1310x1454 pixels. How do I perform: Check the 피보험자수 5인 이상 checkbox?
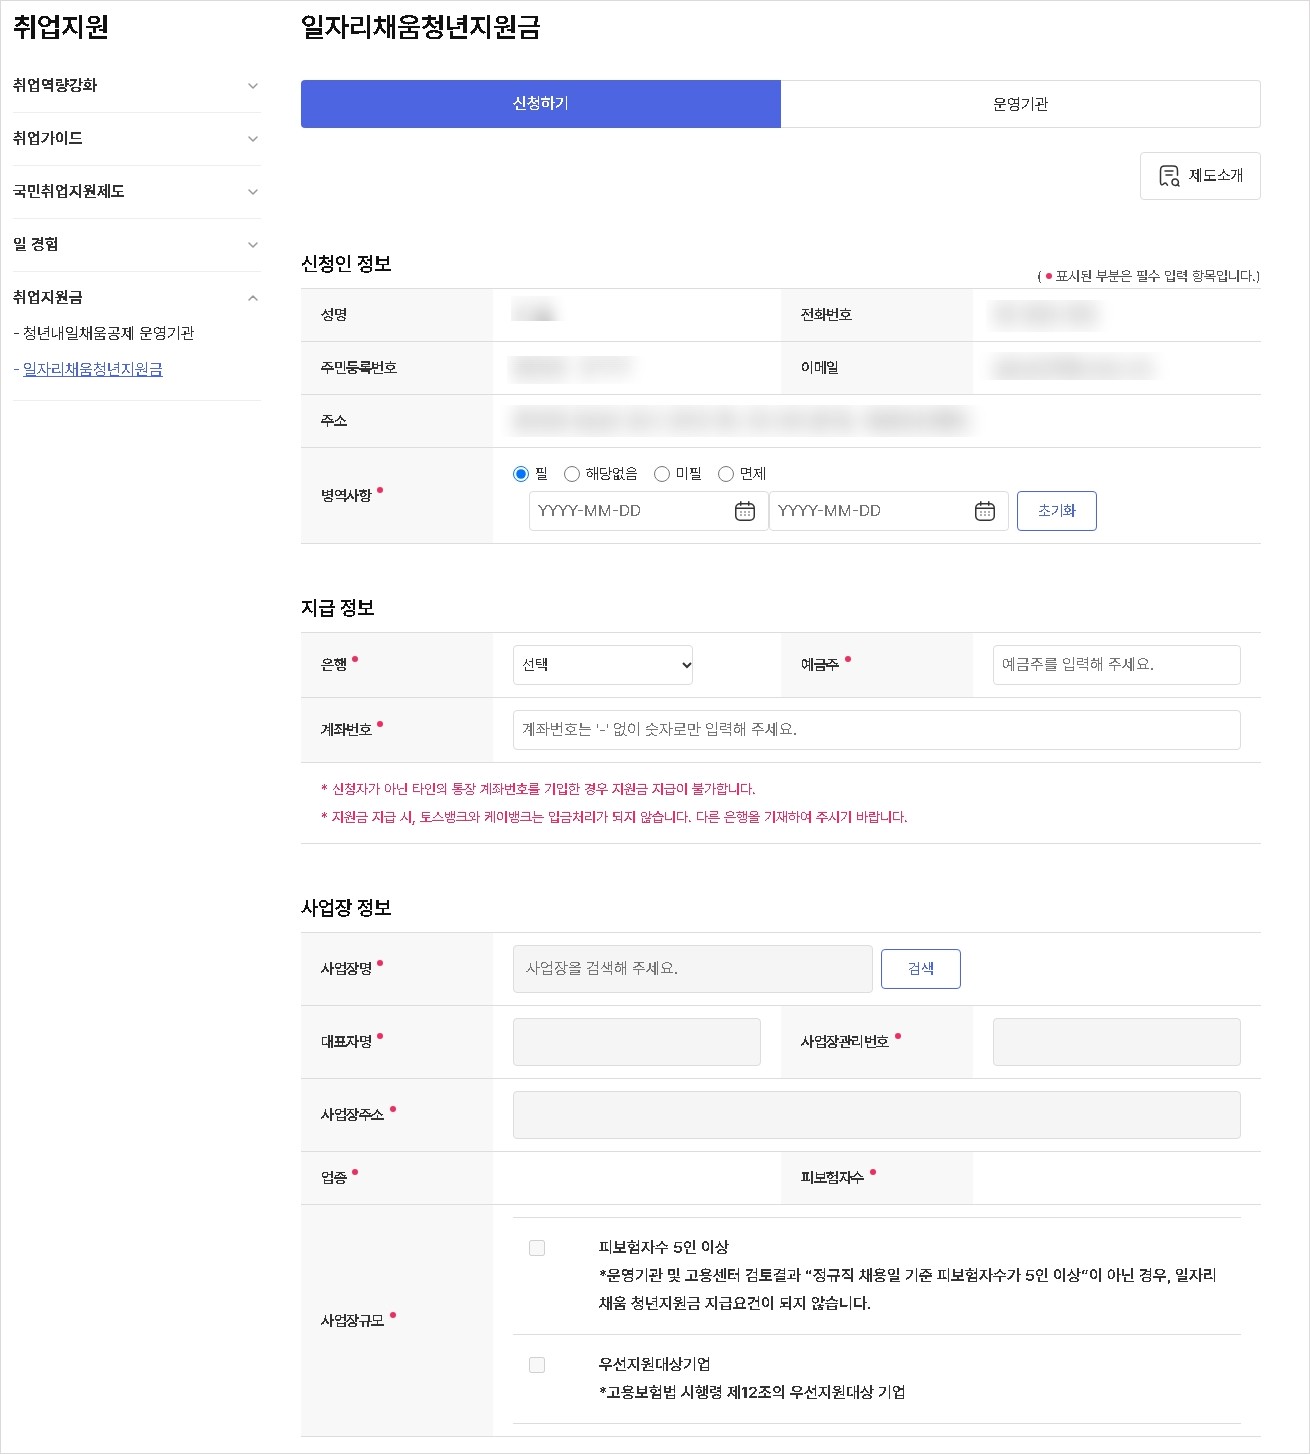point(539,1247)
